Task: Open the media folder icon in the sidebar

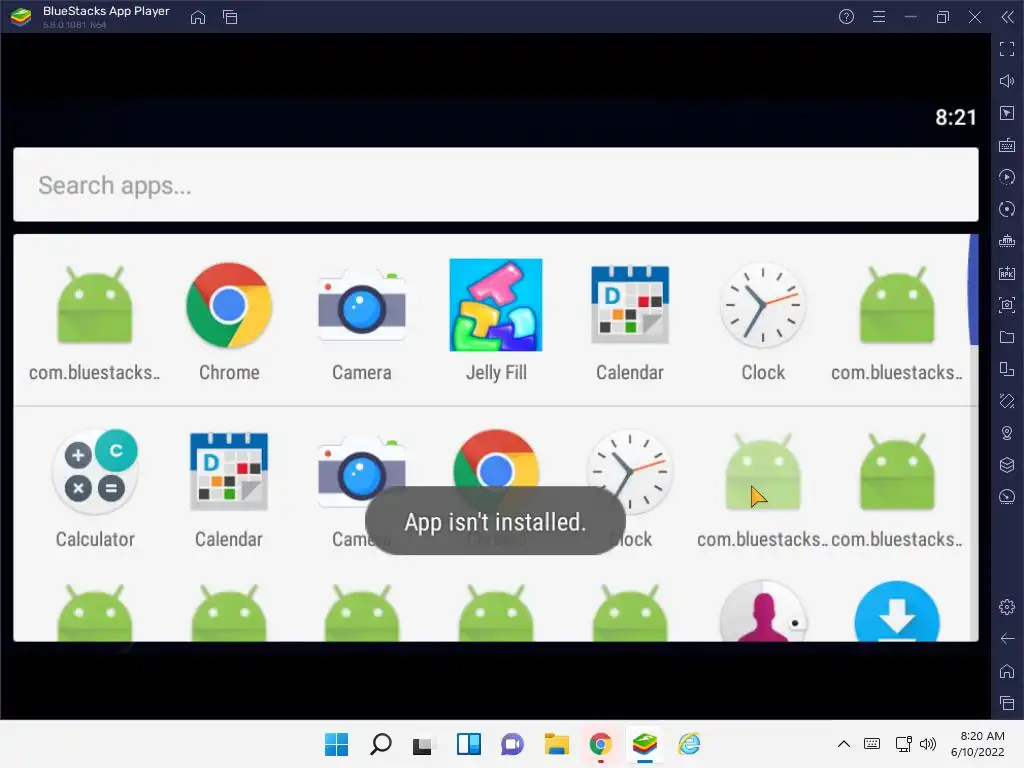Action: coord(1006,337)
